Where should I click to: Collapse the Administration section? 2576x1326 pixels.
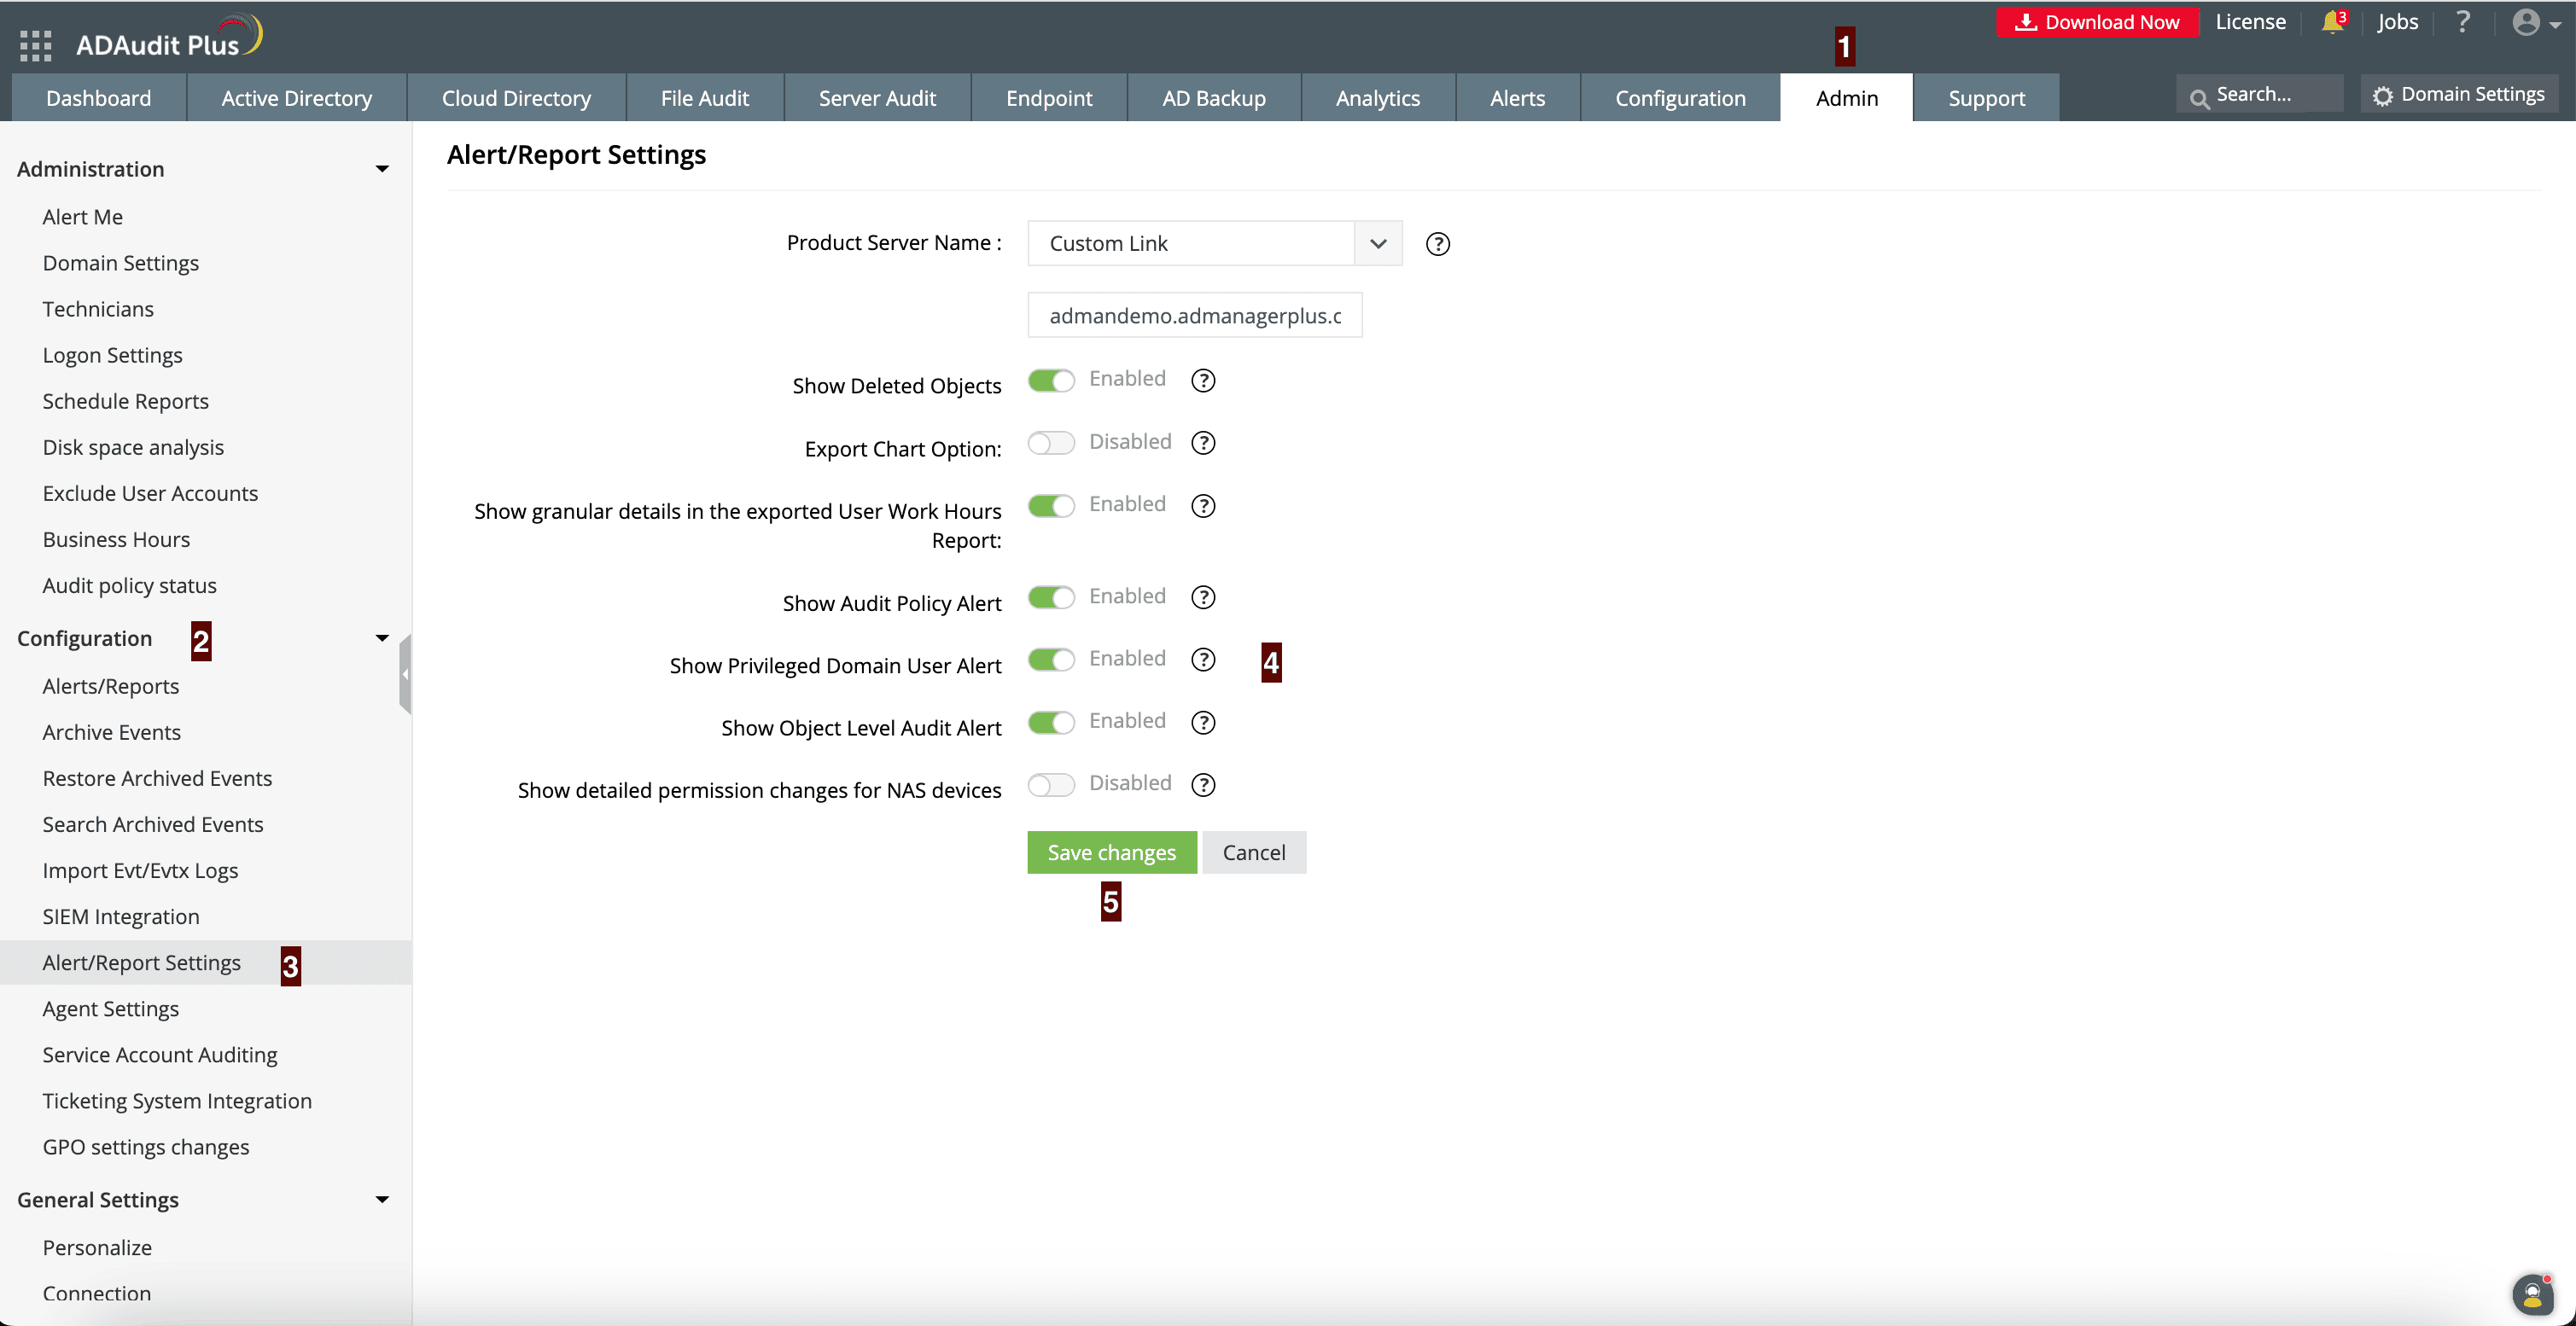pos(382,169)
